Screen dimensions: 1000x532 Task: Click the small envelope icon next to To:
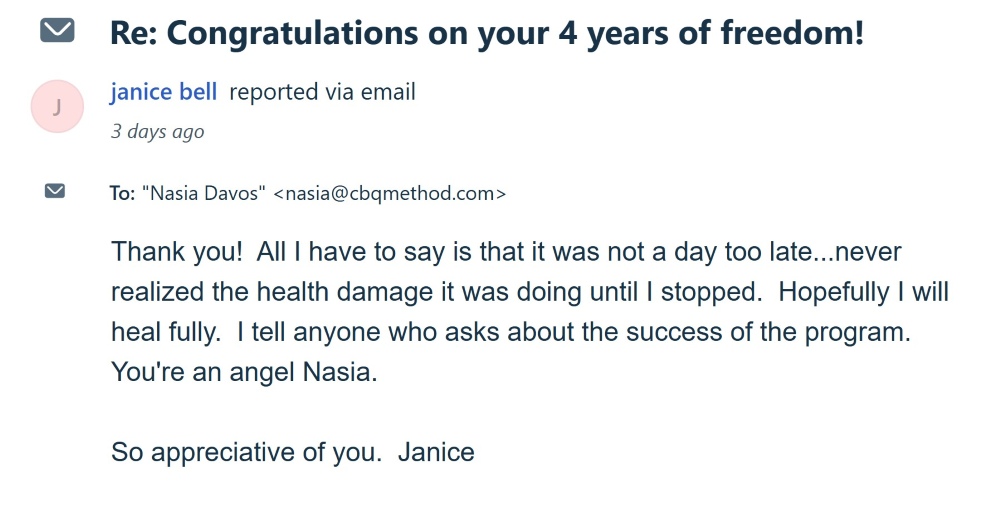tap(55, 191)
